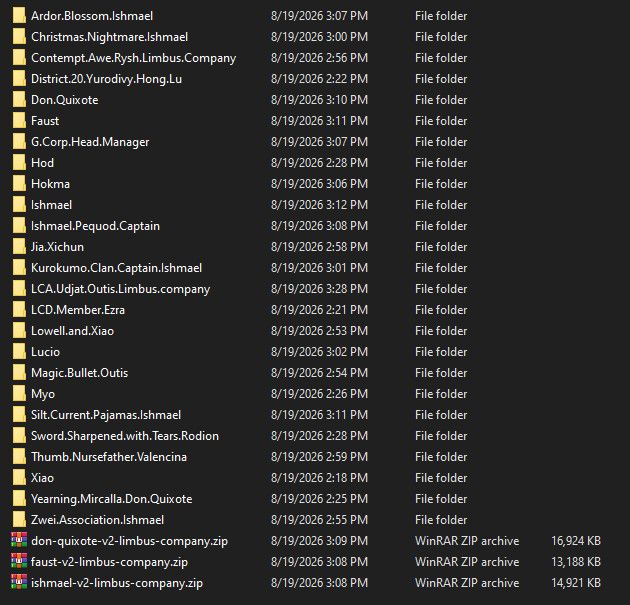
Task: Click the Thumb.Nursefather.Valencina folder icon
Action: coord(19,456)
